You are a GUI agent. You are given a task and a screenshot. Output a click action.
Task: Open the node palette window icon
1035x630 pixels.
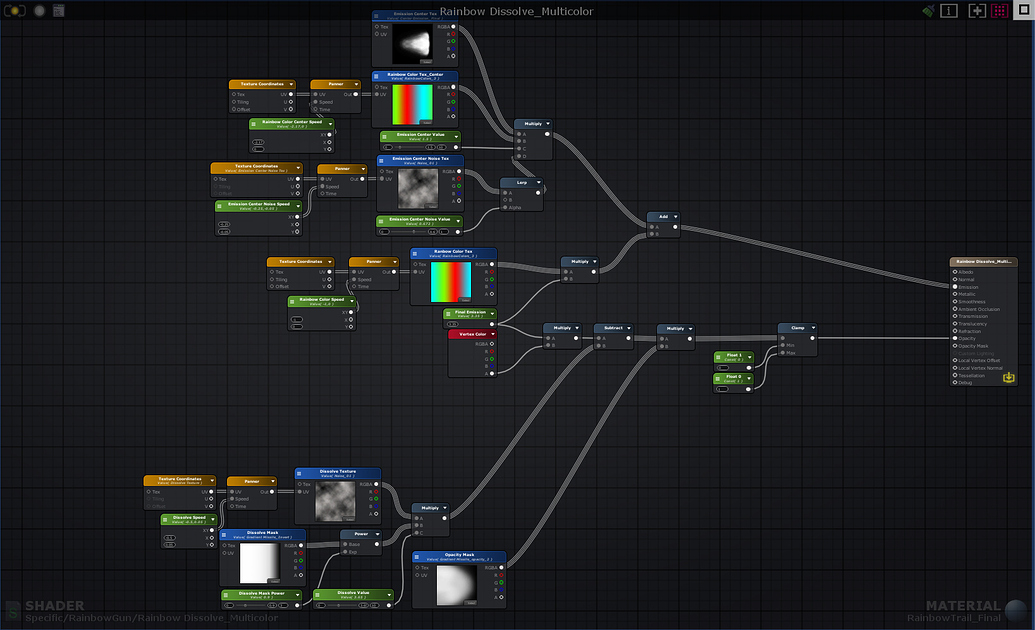pyautogui.click(x=58, y=11)
